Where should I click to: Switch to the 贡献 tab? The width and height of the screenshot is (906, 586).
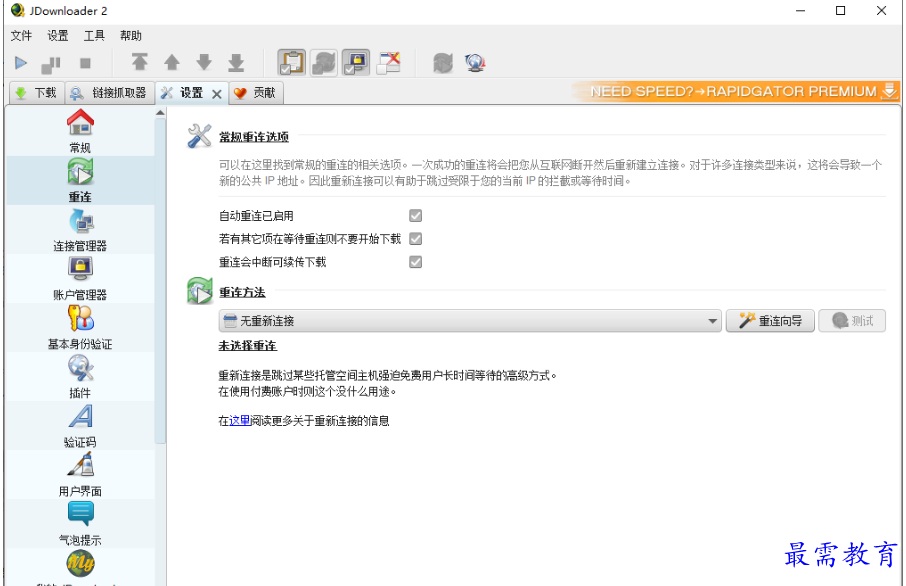pos(256,93)
